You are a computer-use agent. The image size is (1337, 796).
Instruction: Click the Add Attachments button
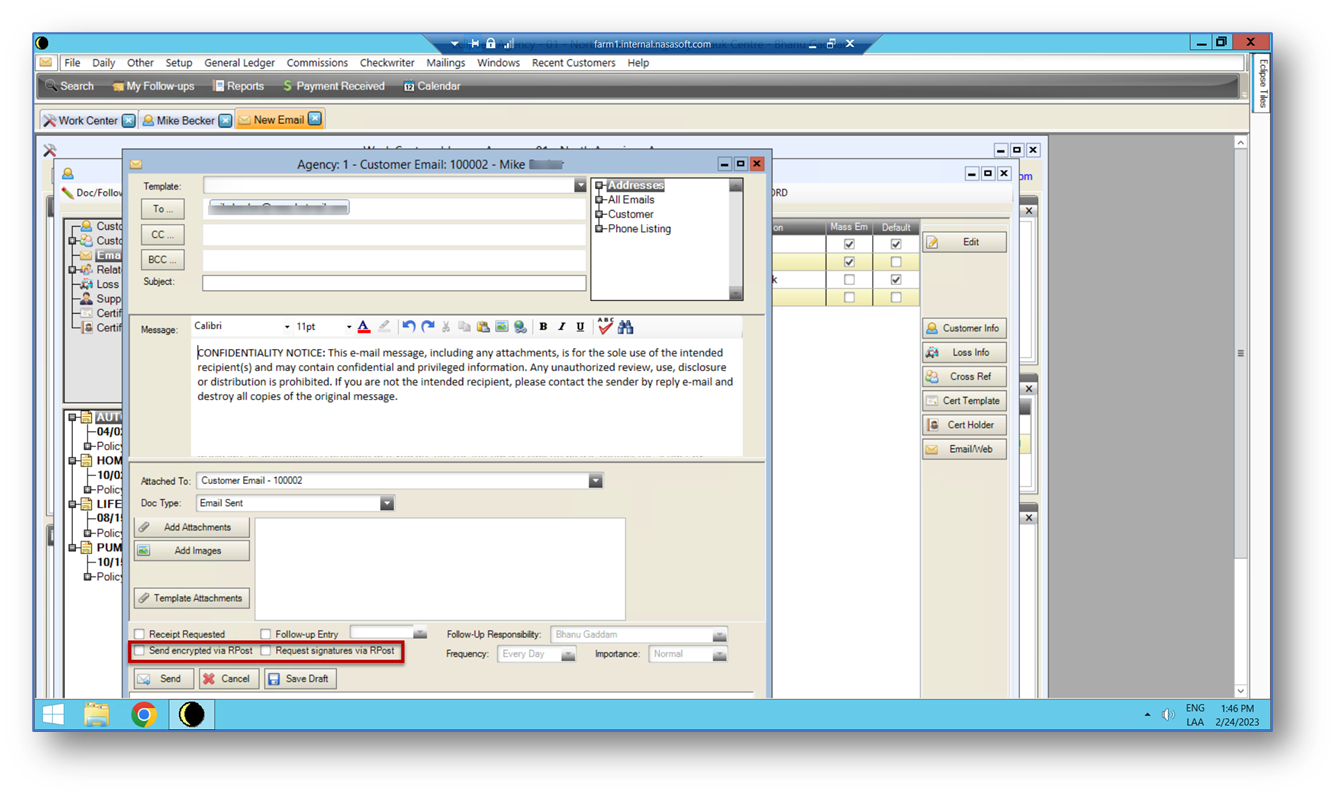pos(192,527)
